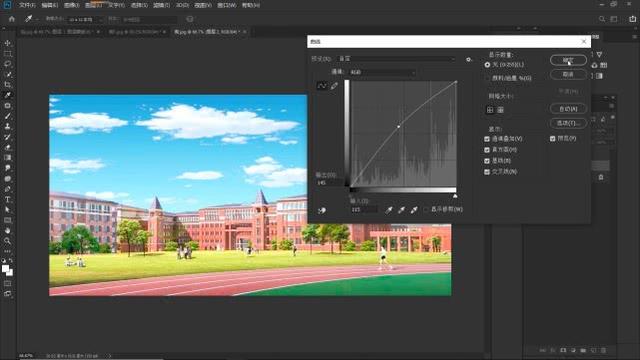Image resolution: width=640 pixels, height=360 pixels.
Task: Click Cancel button in Curves dialog
Action: [568, 74]
